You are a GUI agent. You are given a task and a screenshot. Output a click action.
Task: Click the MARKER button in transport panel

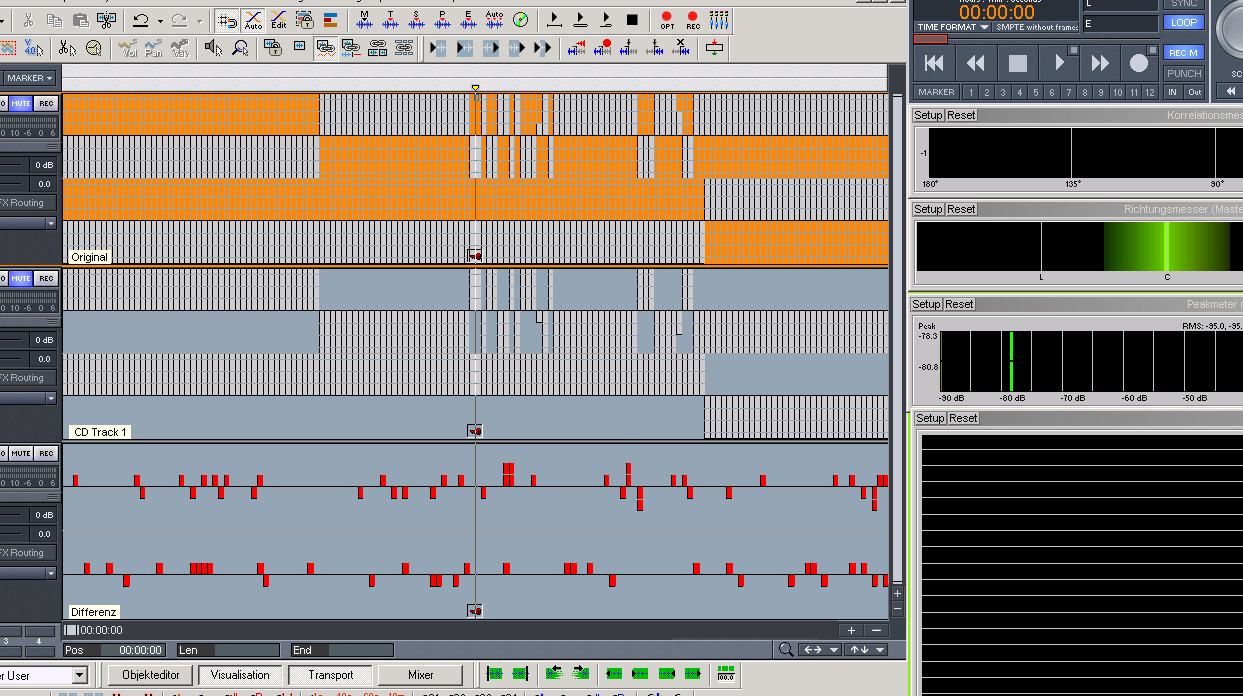[936, 92]
